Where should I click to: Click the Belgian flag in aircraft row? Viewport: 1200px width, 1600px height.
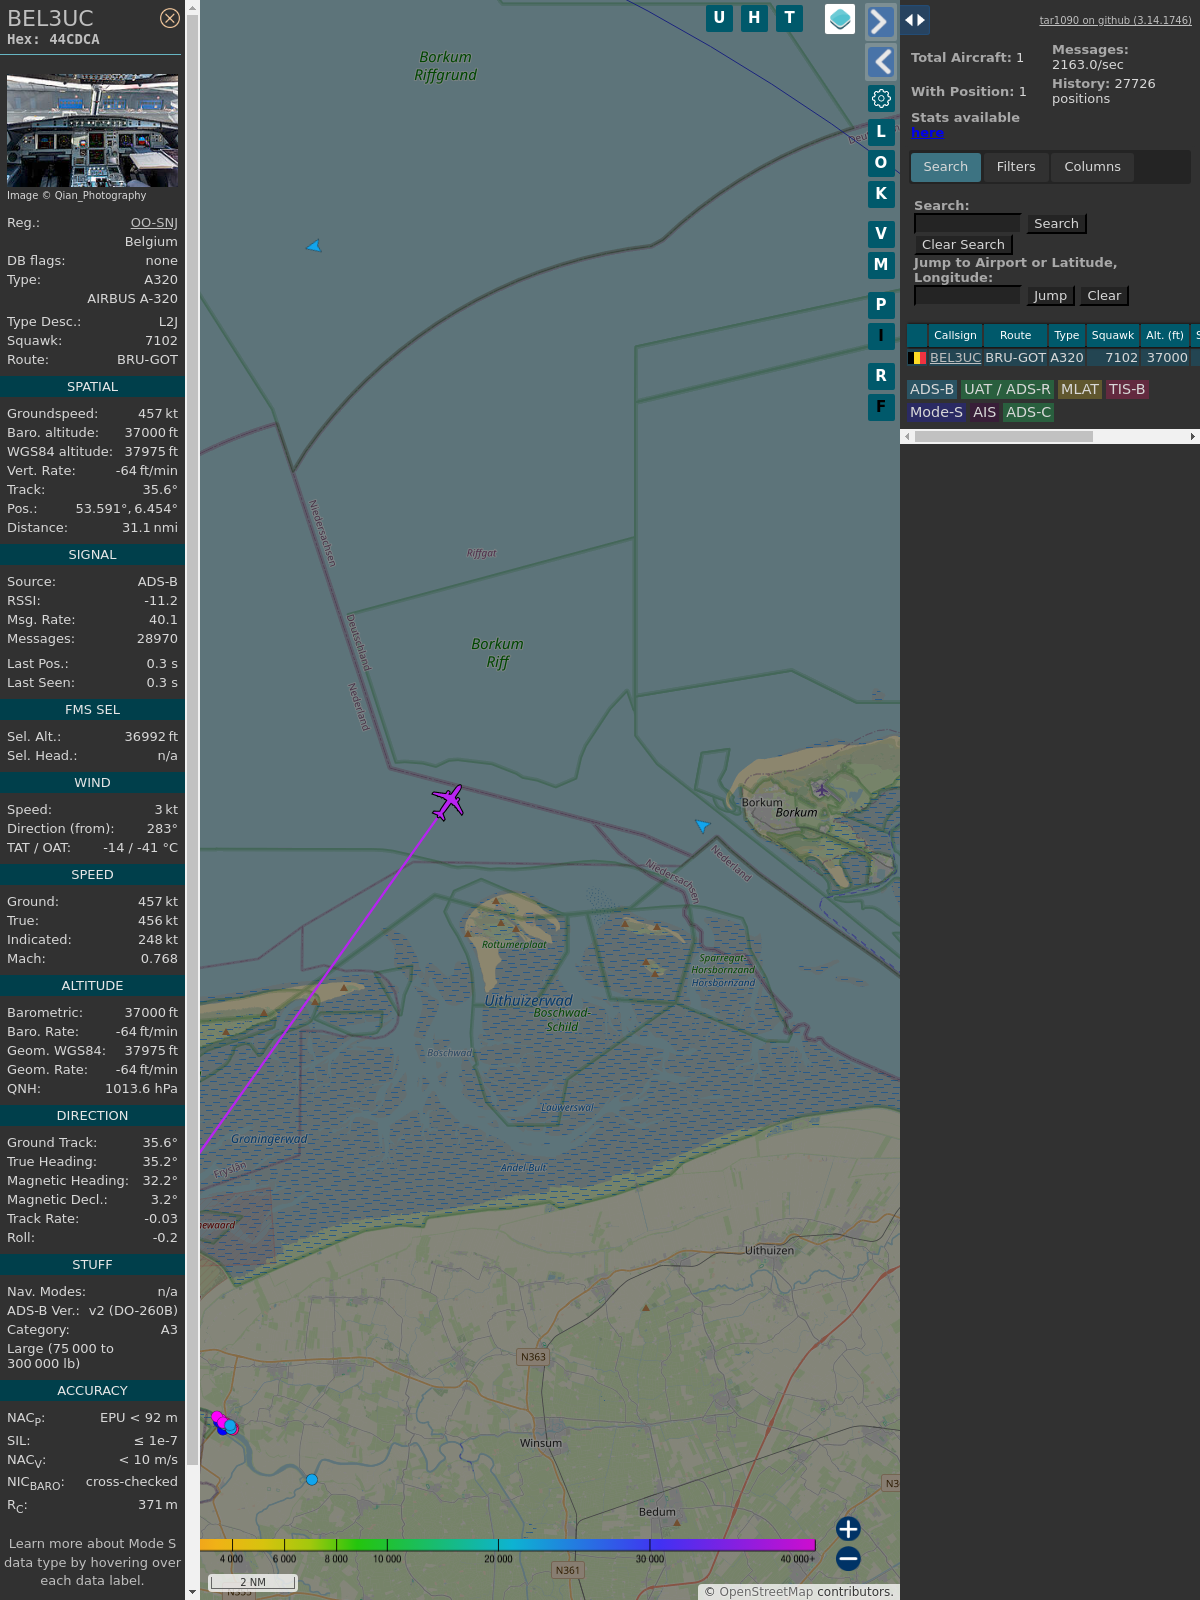coord(917,358)
